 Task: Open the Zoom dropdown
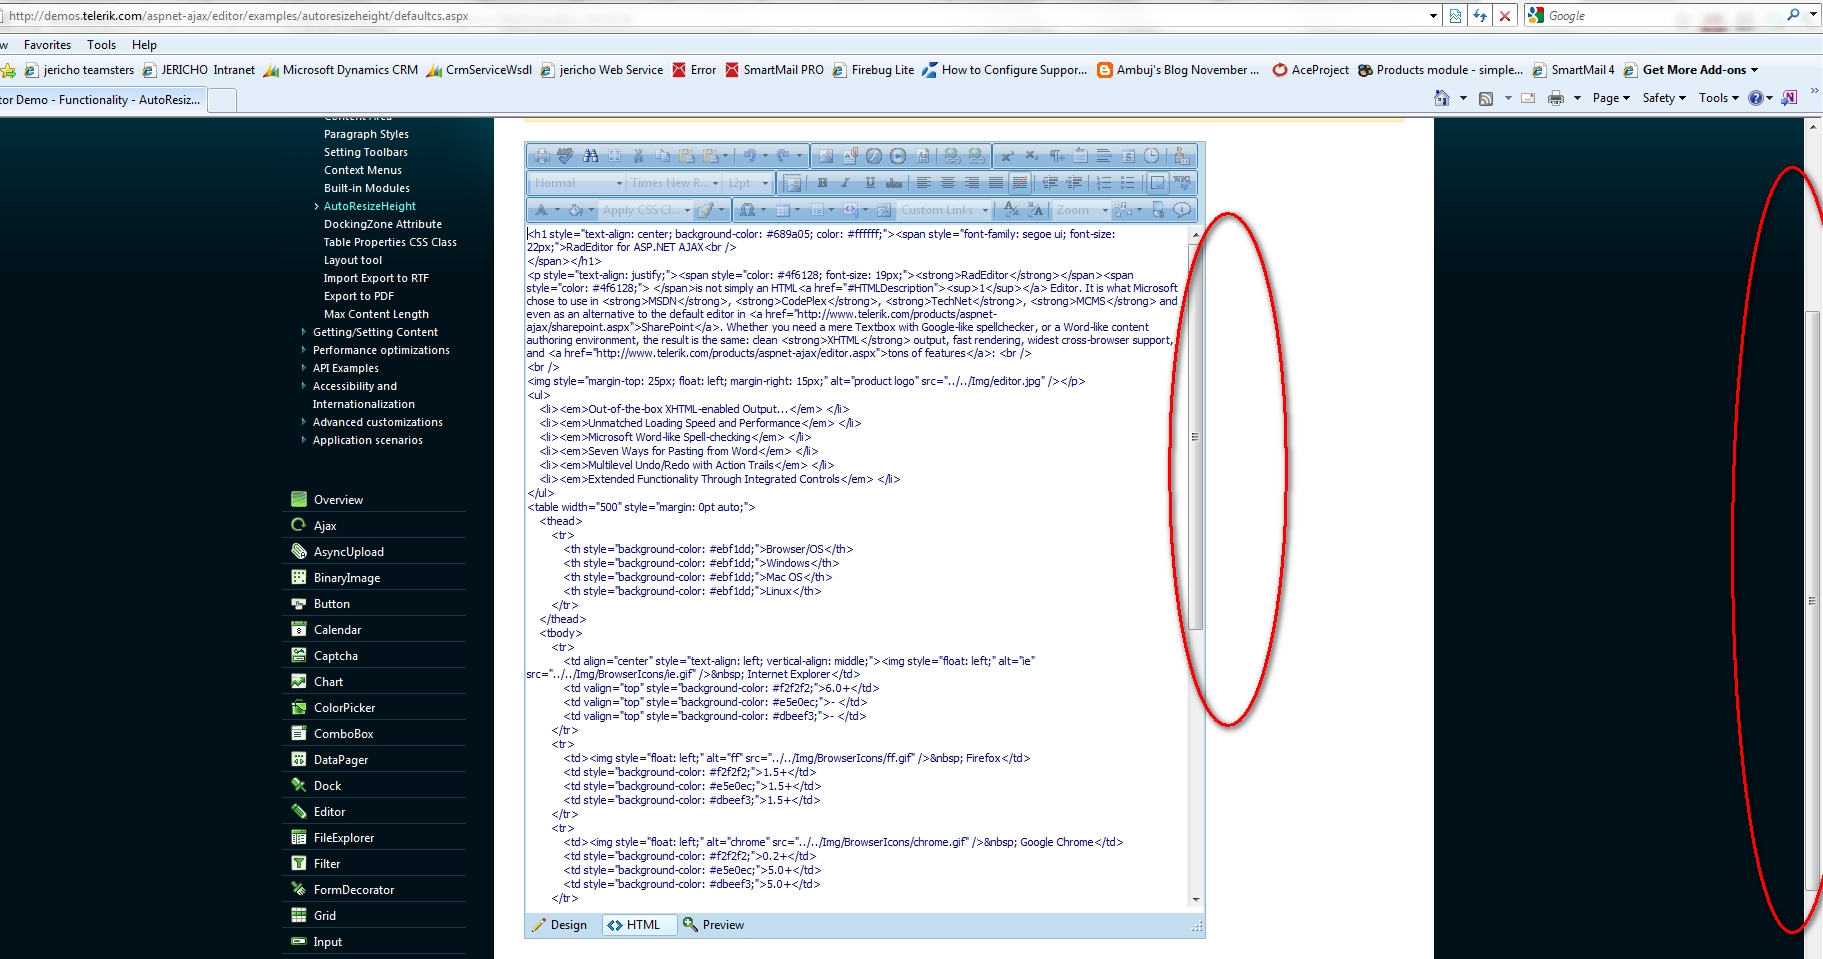1081,210
